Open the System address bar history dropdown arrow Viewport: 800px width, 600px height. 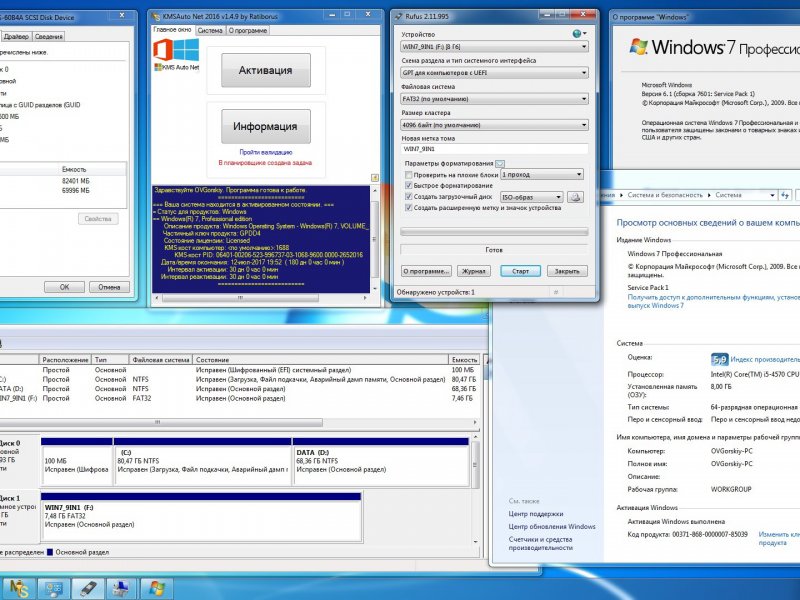[772, 195]
